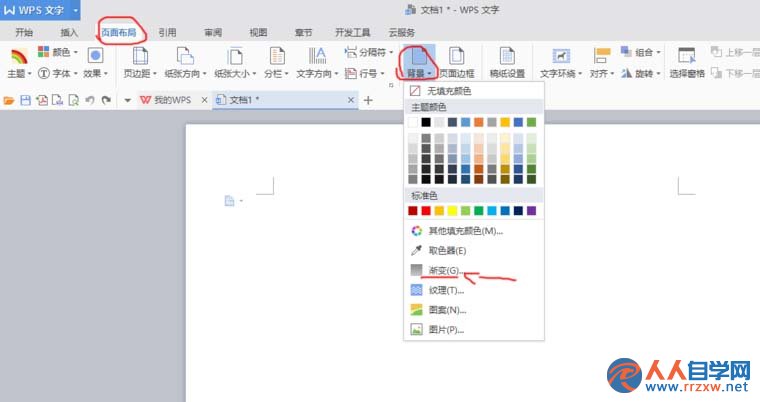Switch to the 插入 tab
760x402 pixels.
pos(69,32)
